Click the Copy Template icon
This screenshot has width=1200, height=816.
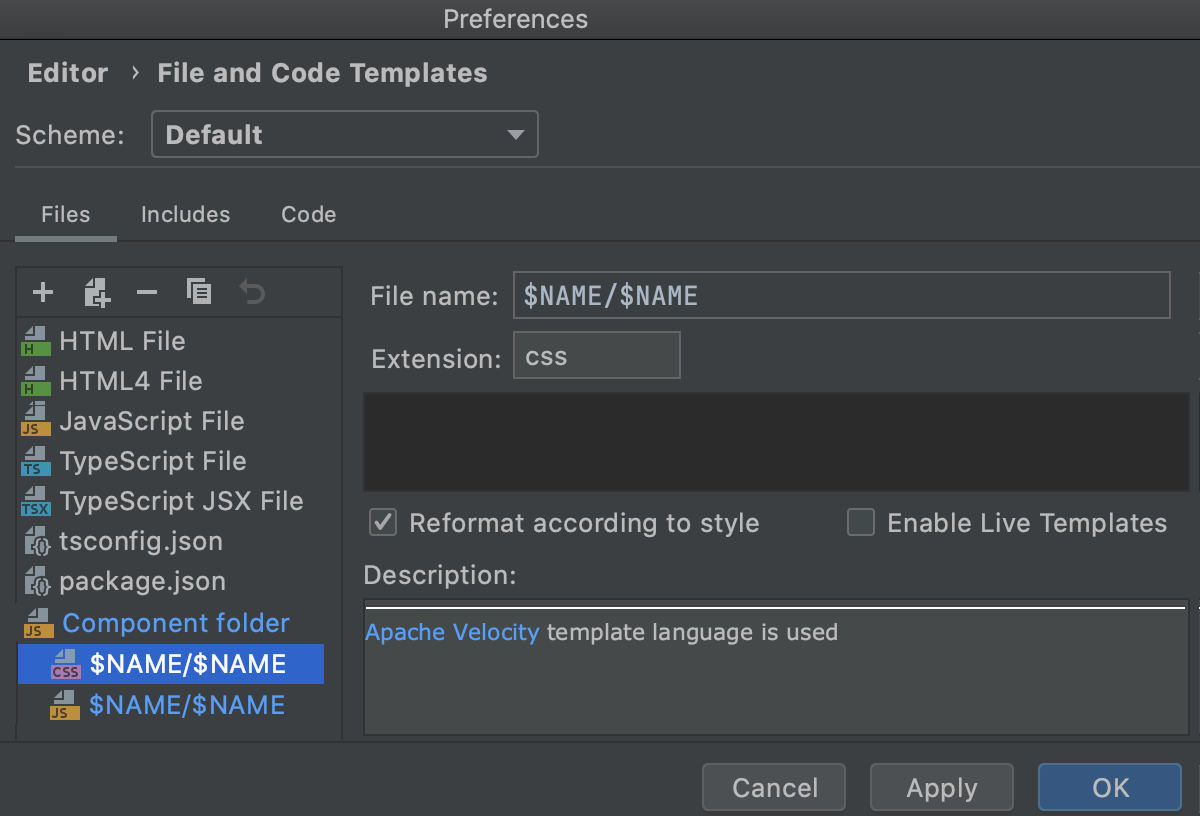pos(199,293)
